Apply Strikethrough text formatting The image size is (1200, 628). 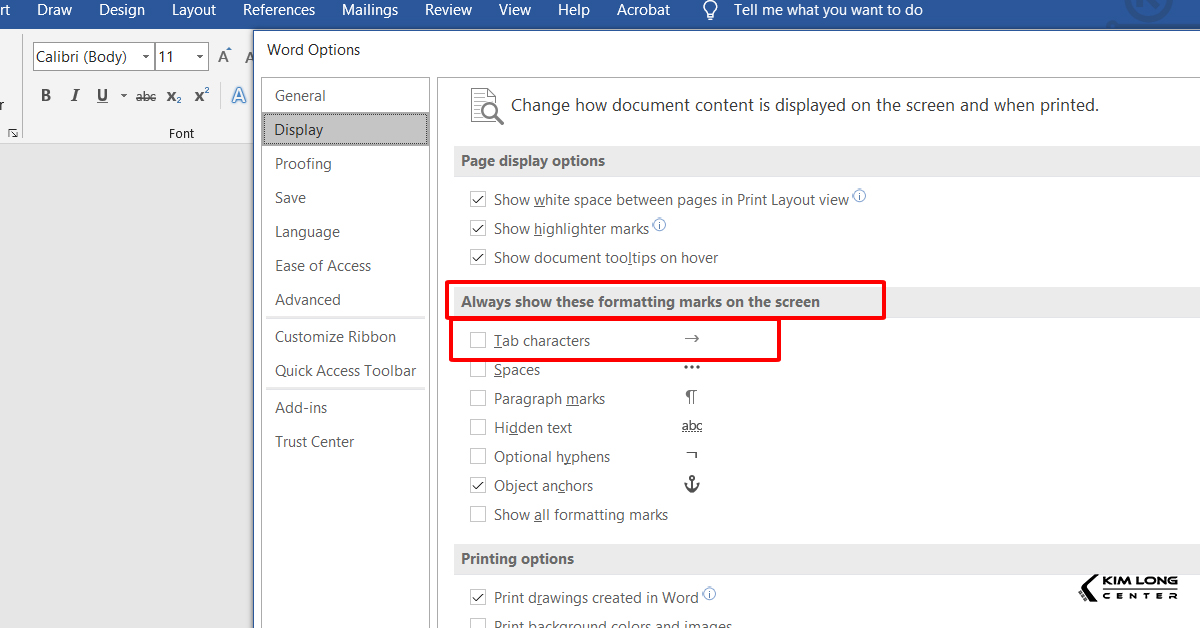pos(146,96)
